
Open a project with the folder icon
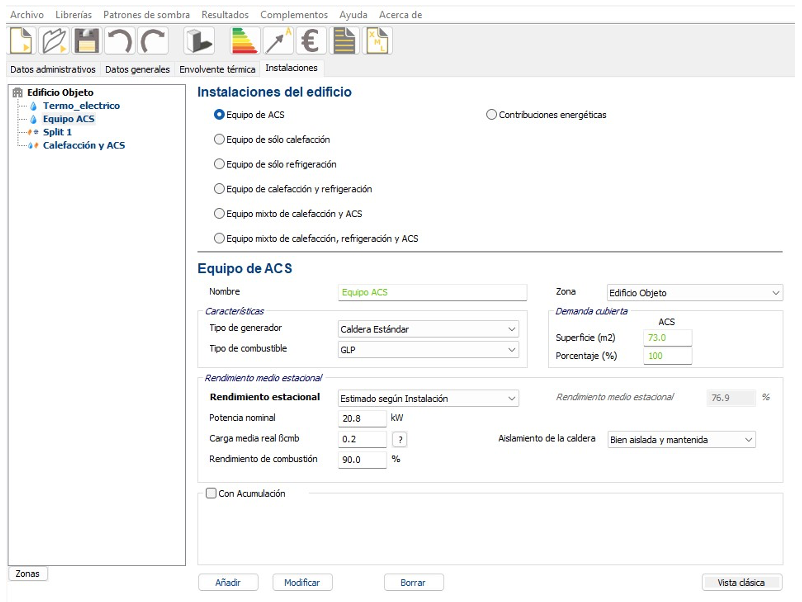pos(54,41)
